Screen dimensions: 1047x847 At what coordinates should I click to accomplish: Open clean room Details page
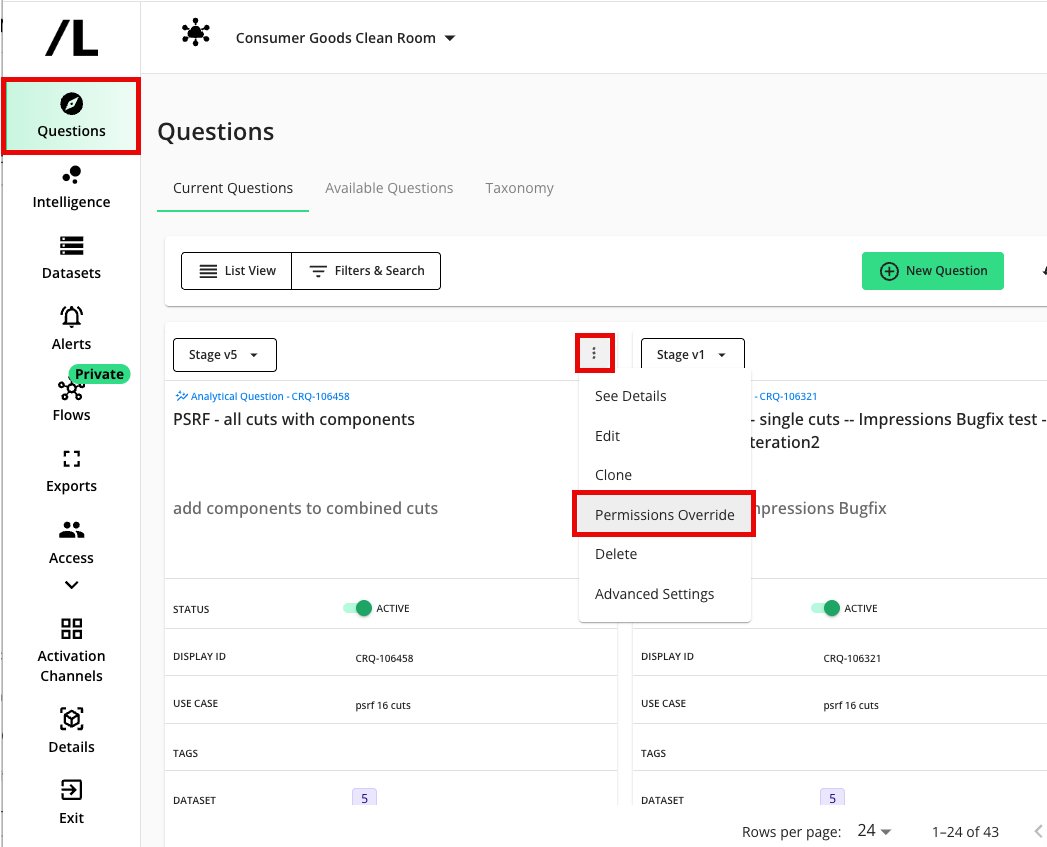click(71, 731)
